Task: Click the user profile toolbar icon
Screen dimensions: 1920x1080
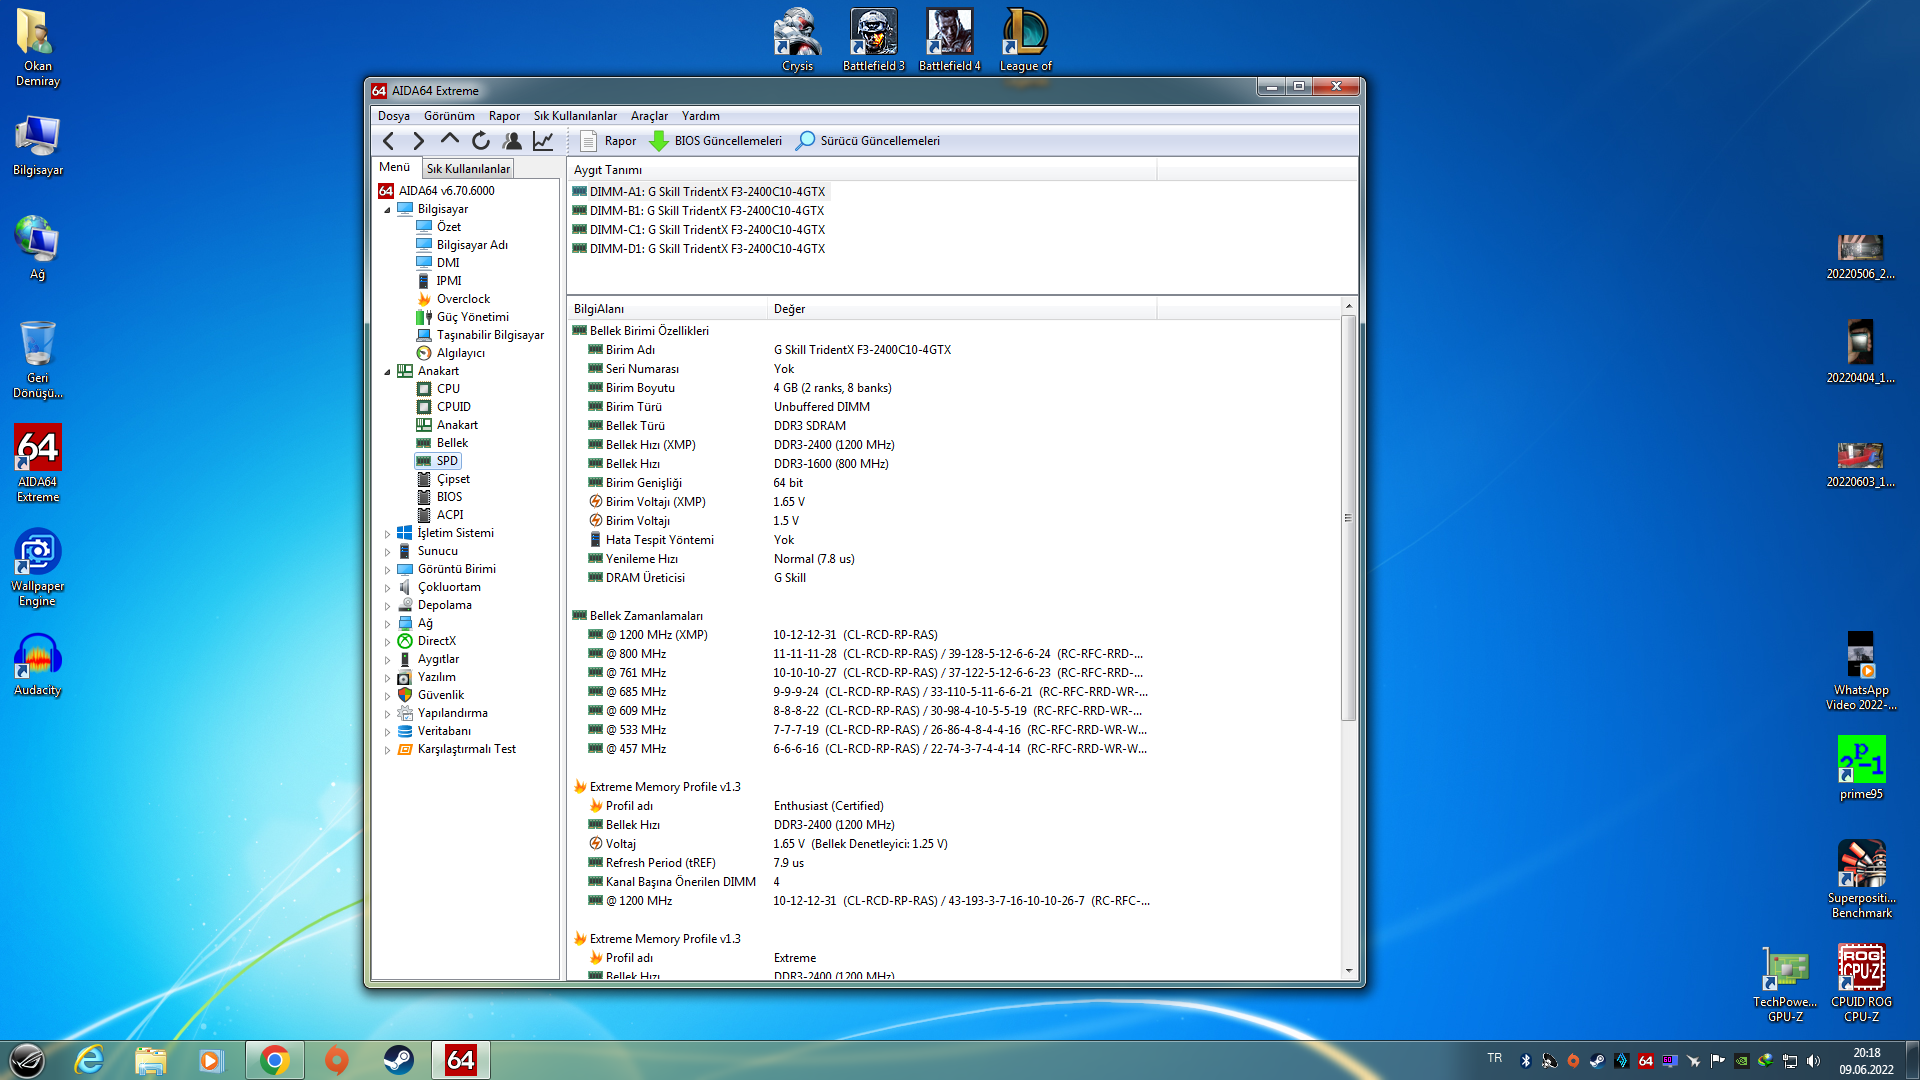Action: (512, 141)
